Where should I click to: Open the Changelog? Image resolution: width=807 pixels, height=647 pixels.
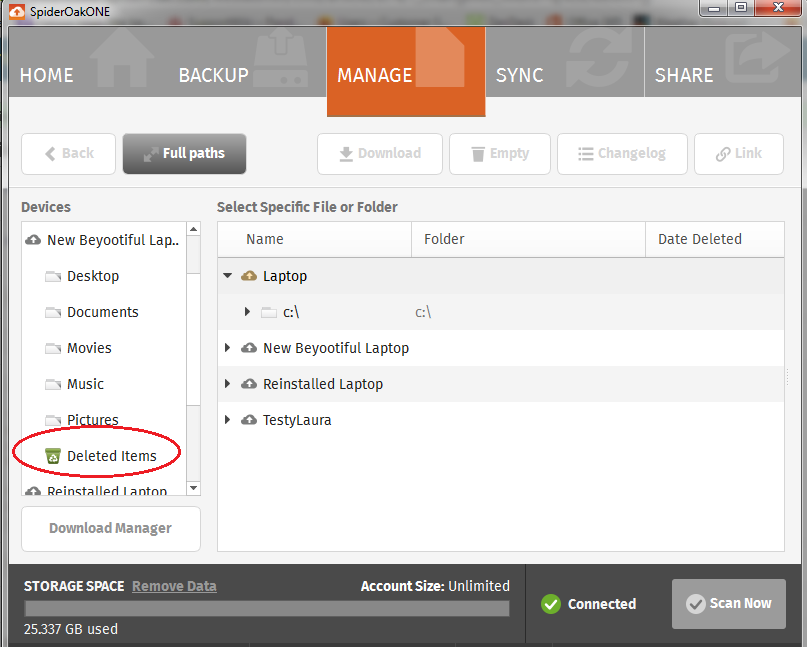(622, 154)
